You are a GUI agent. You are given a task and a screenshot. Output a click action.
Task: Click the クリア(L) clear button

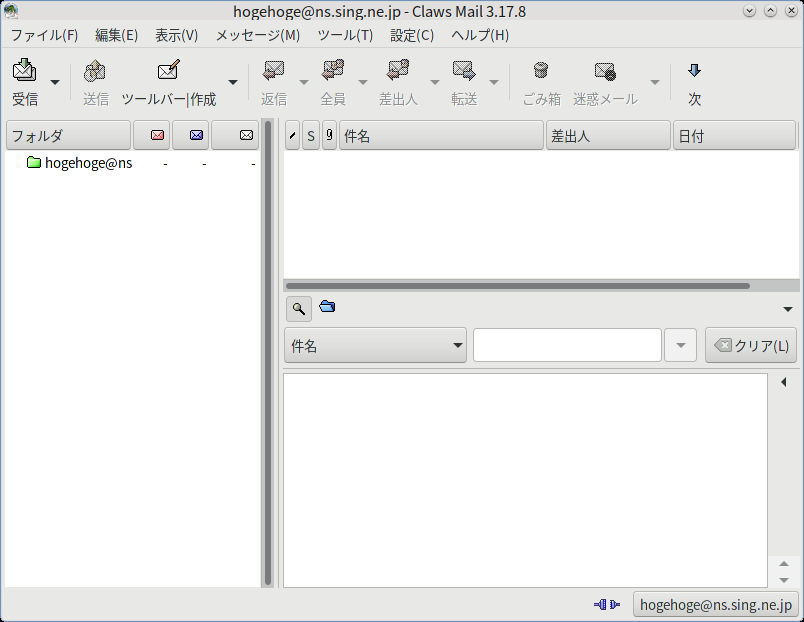(751, 346)
